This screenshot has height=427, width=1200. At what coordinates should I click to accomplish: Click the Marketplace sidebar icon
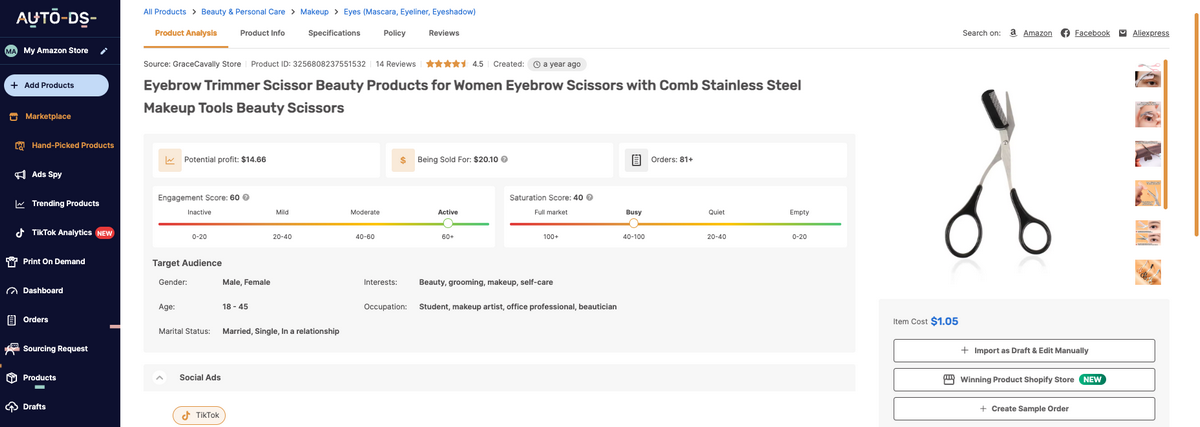click(13, 116)
